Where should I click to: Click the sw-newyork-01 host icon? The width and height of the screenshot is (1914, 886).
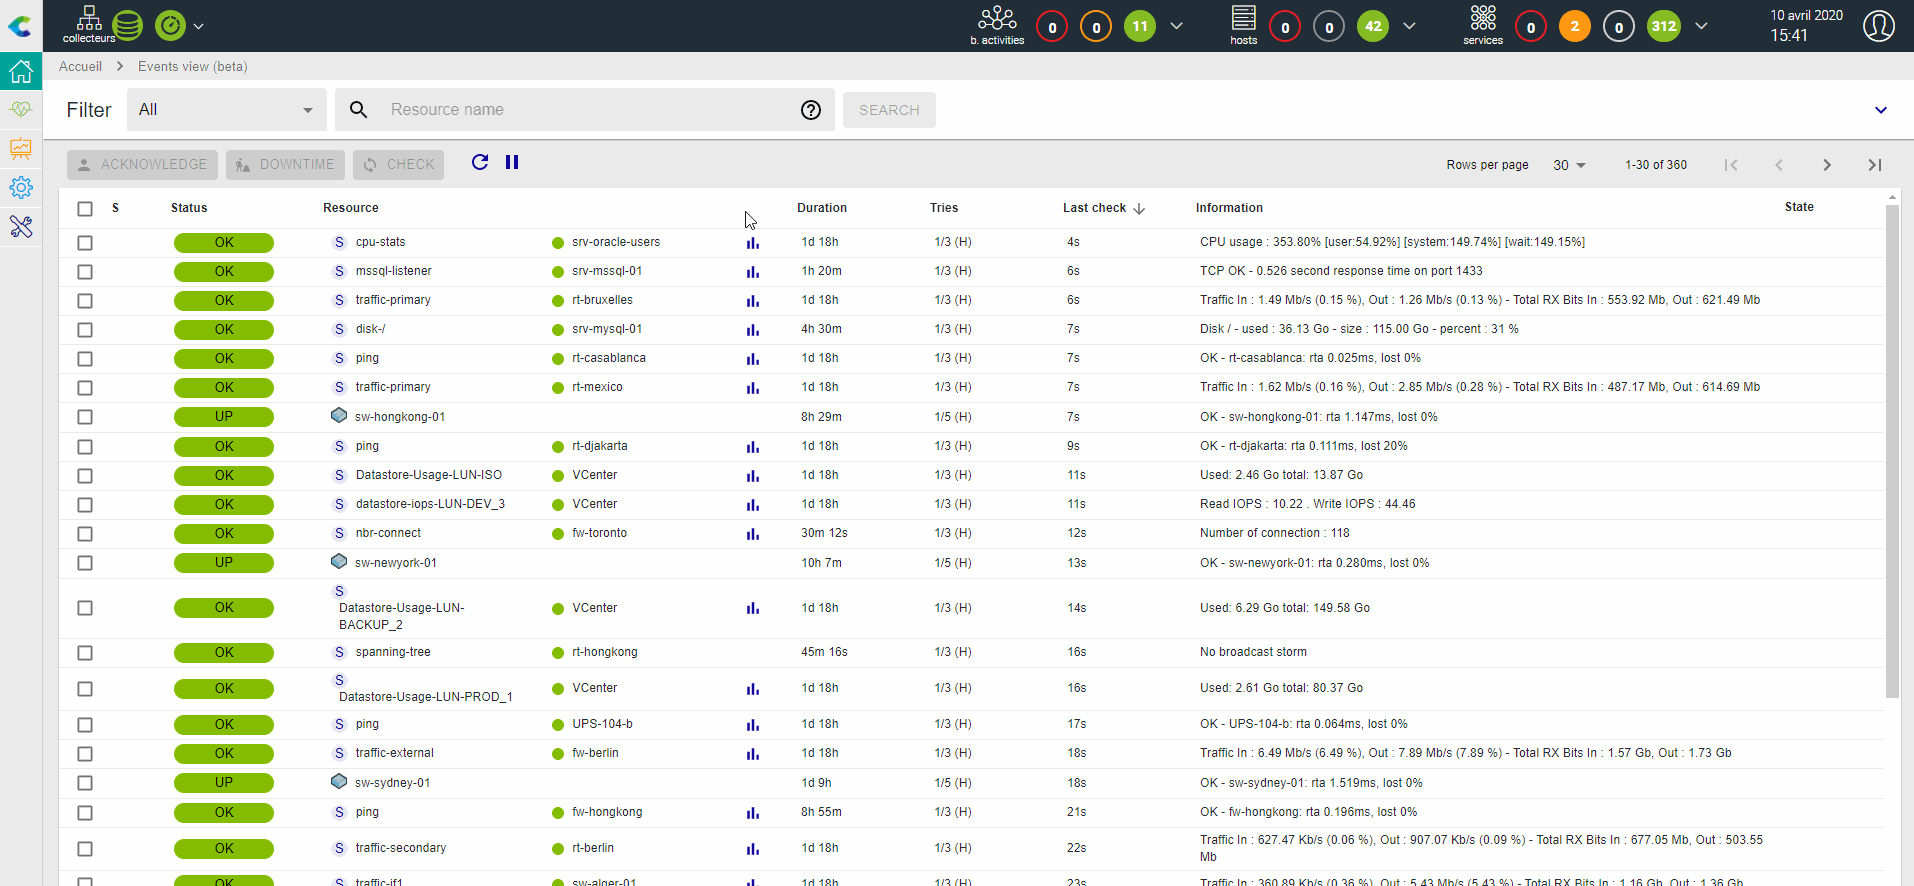(x=339, y=561)
